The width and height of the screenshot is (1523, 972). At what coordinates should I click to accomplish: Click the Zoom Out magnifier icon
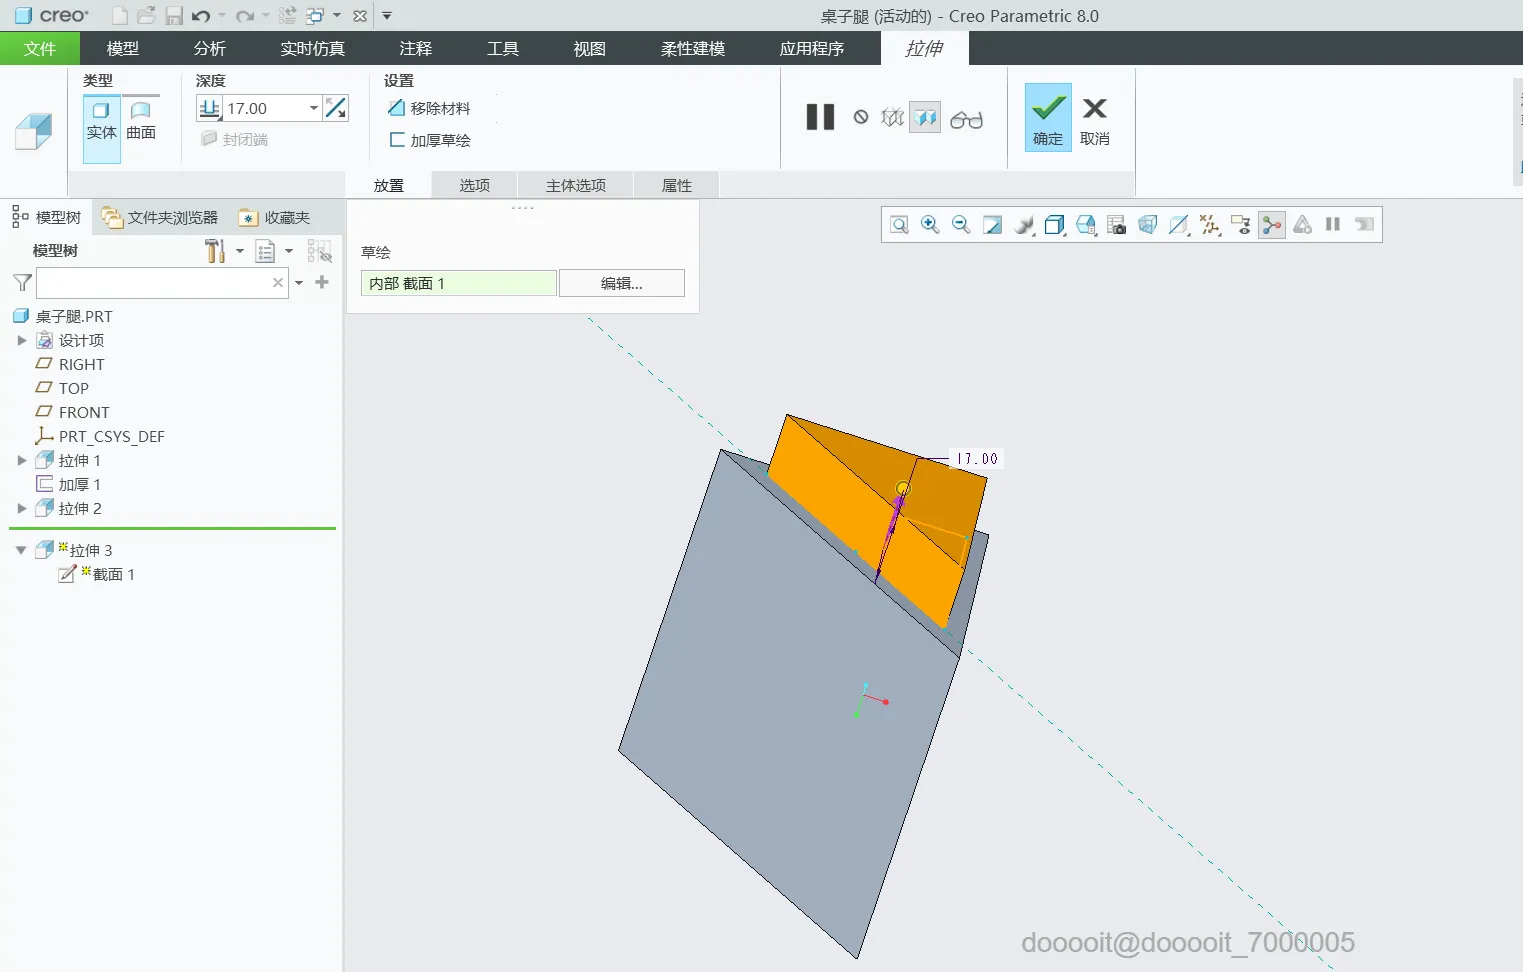tap(961, 225)
